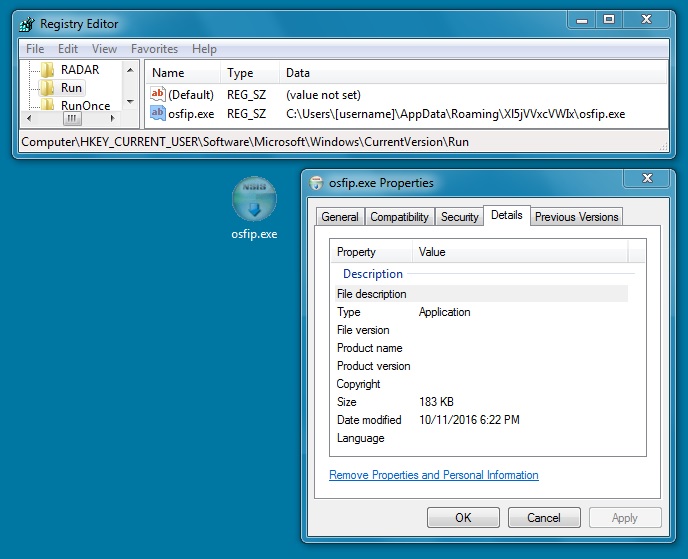Click the 183 KB size value

(x=436, y=402)
